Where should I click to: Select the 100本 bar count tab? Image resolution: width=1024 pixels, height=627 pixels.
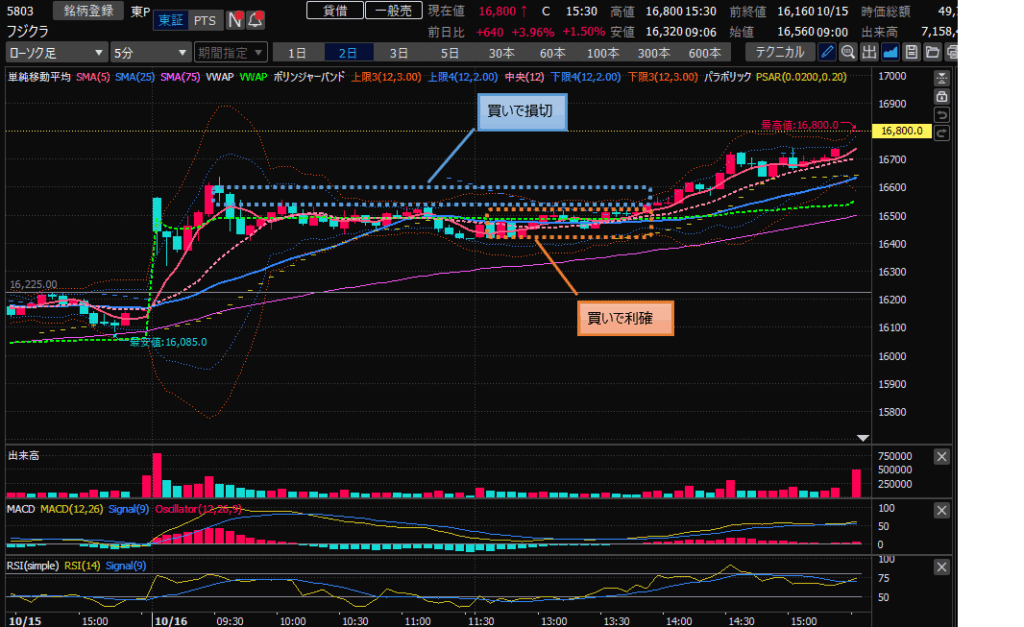(x=603, y=52)
